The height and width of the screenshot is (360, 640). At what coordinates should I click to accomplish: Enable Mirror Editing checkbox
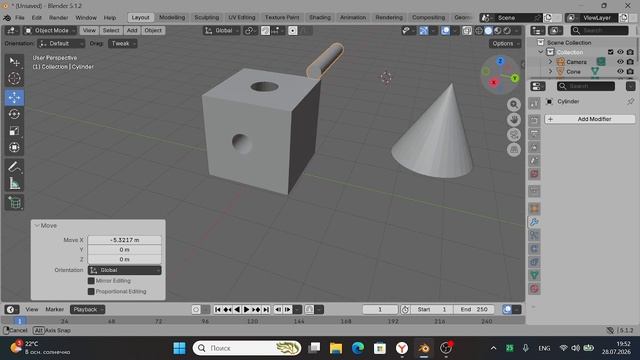click(91, 281)
